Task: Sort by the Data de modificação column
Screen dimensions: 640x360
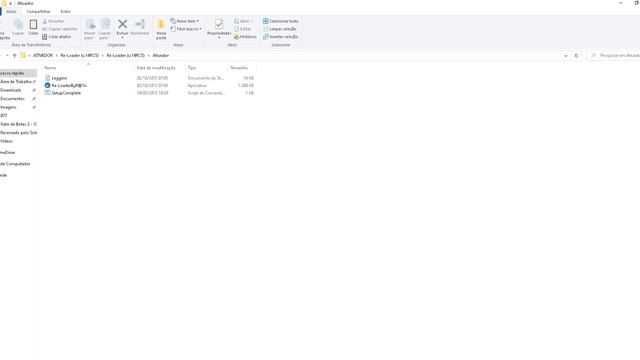Action: [x=156, y=68]
